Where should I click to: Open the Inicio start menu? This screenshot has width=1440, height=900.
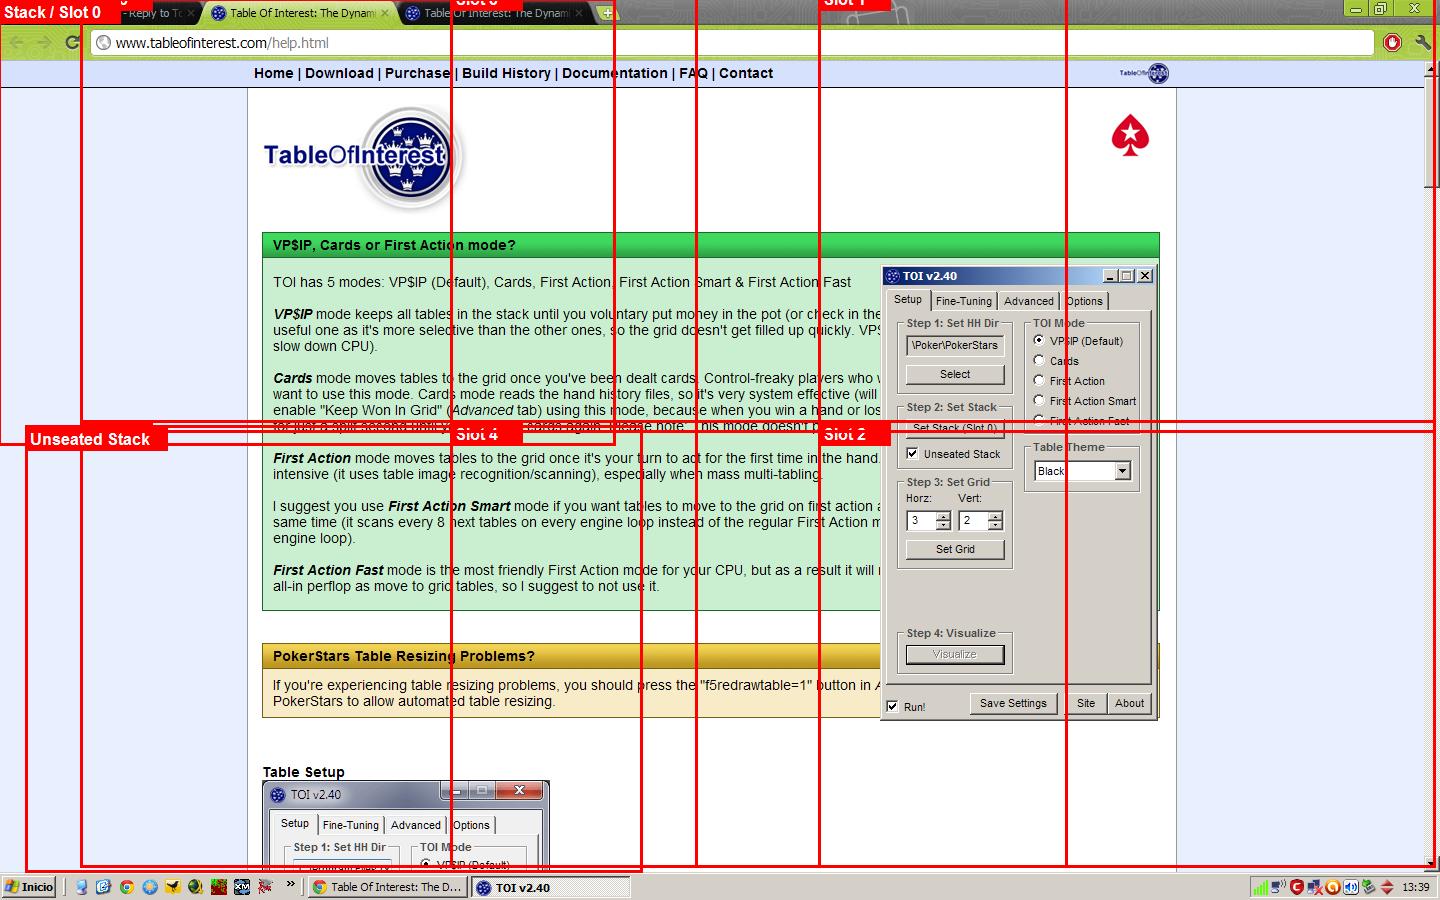[29, 887]
